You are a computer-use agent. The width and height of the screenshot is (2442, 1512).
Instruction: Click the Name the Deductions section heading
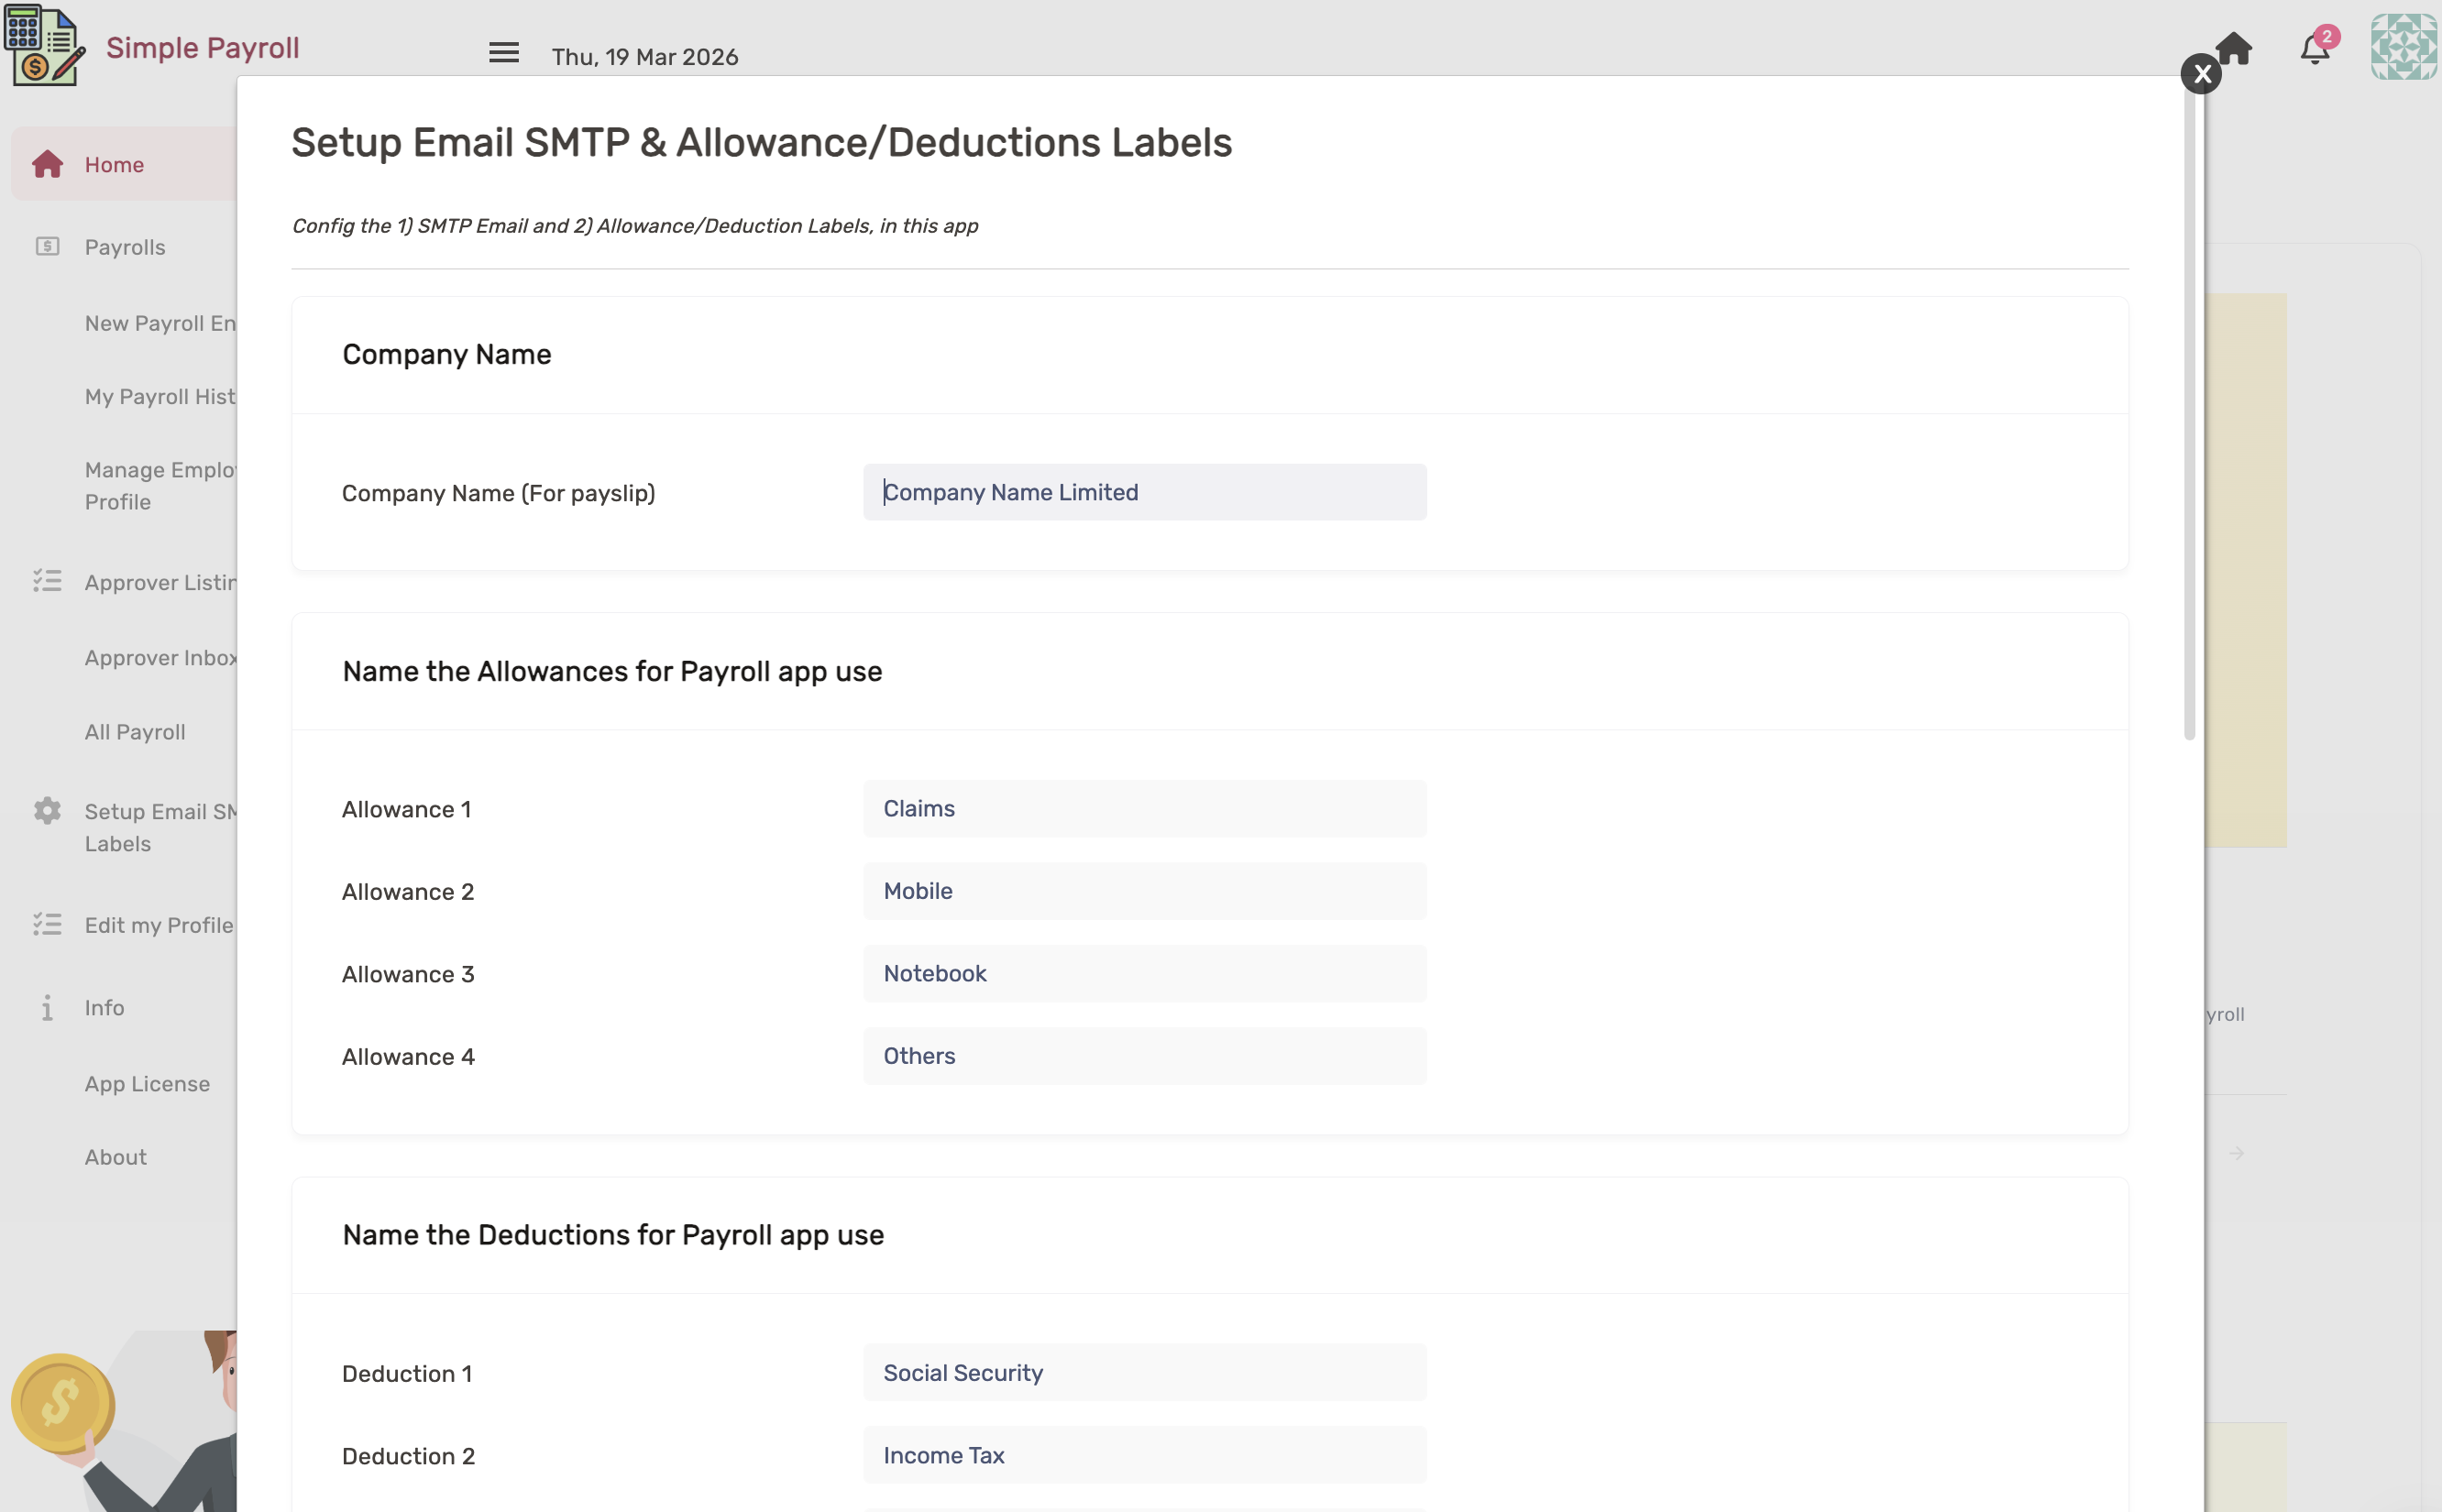click(613, 1234)
